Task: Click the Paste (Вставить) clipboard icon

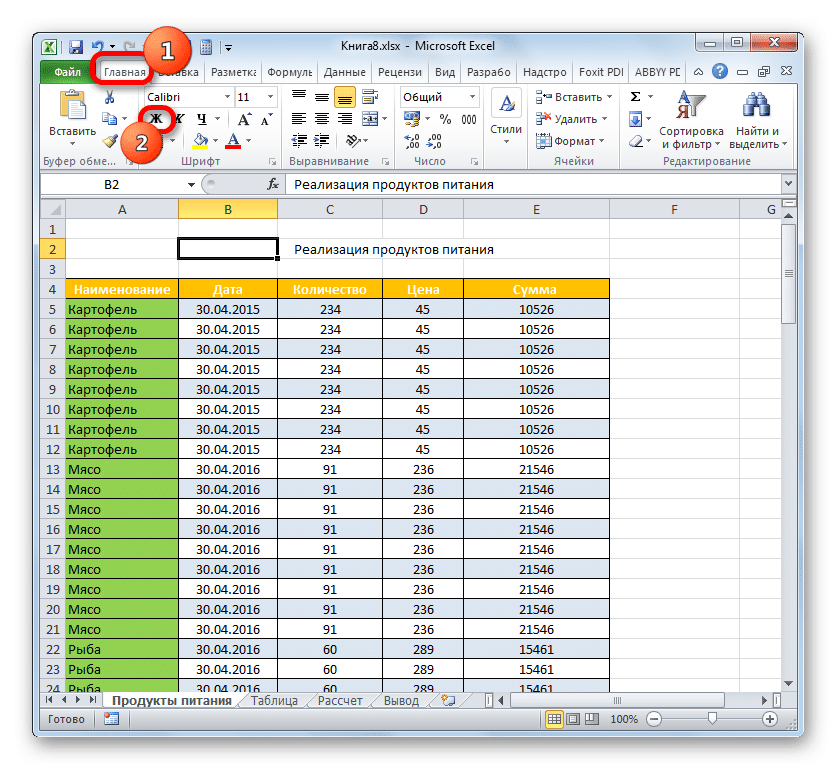Action: click(x=72, y=109)
